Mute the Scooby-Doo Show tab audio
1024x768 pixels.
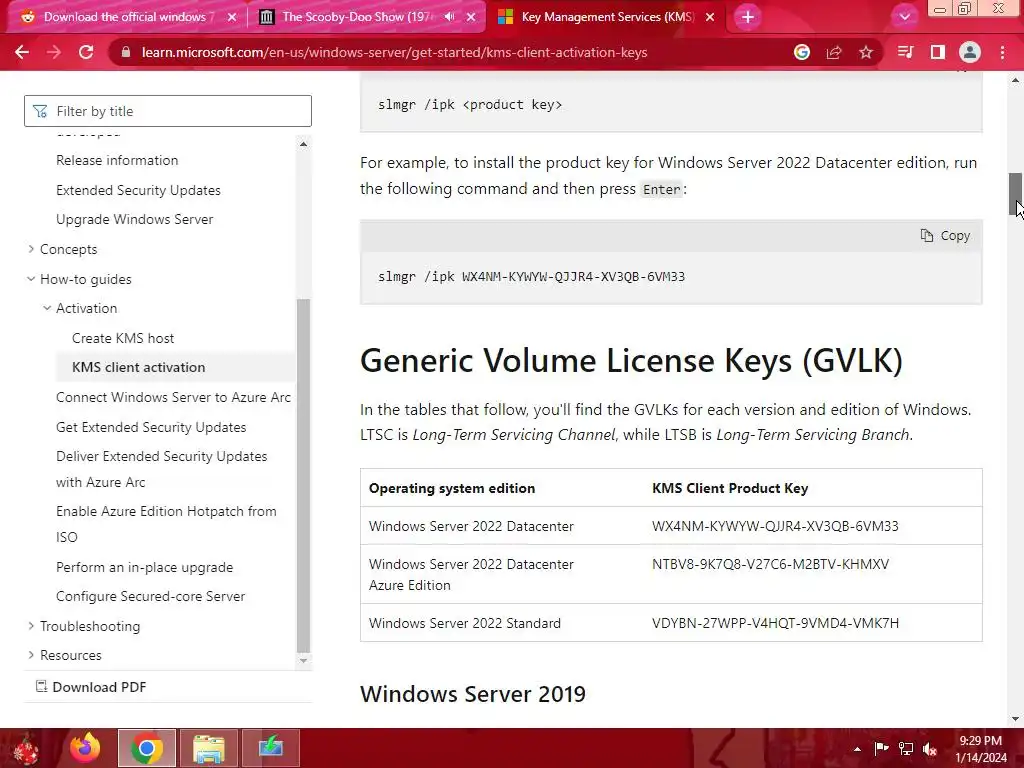click(449, 17)
